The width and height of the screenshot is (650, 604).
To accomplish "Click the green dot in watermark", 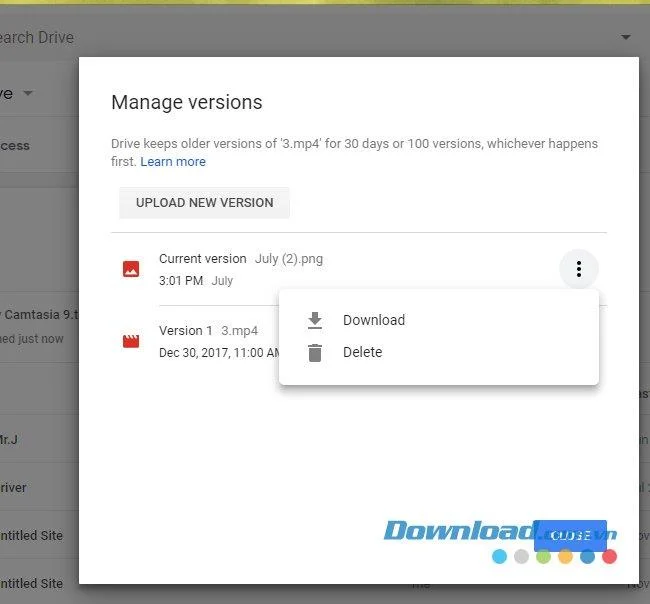I will (x=543, y=556).
